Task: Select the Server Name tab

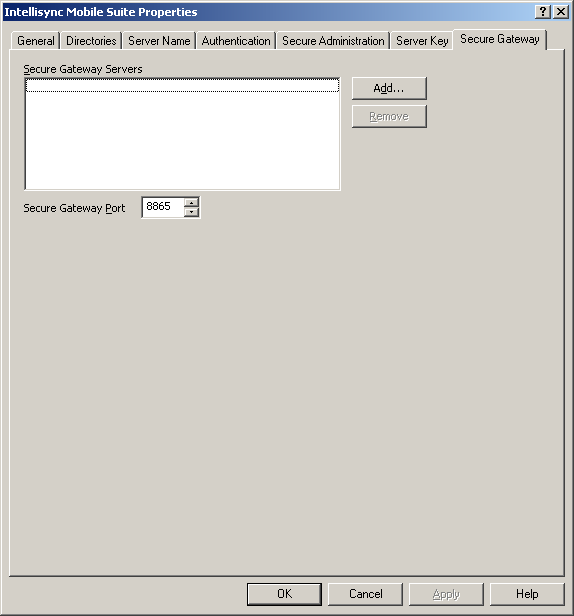Action: (159, 41)
